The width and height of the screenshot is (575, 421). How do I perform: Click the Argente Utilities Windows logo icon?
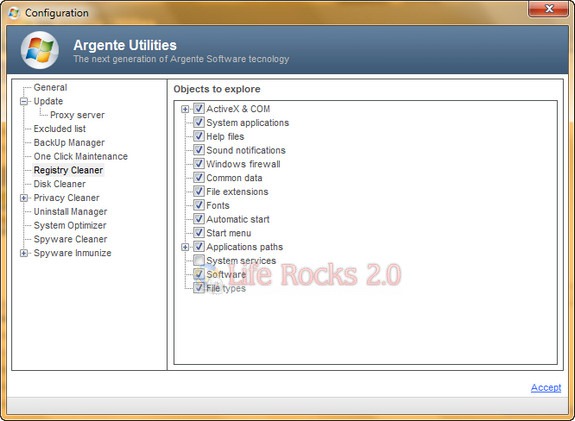(40, 50)
